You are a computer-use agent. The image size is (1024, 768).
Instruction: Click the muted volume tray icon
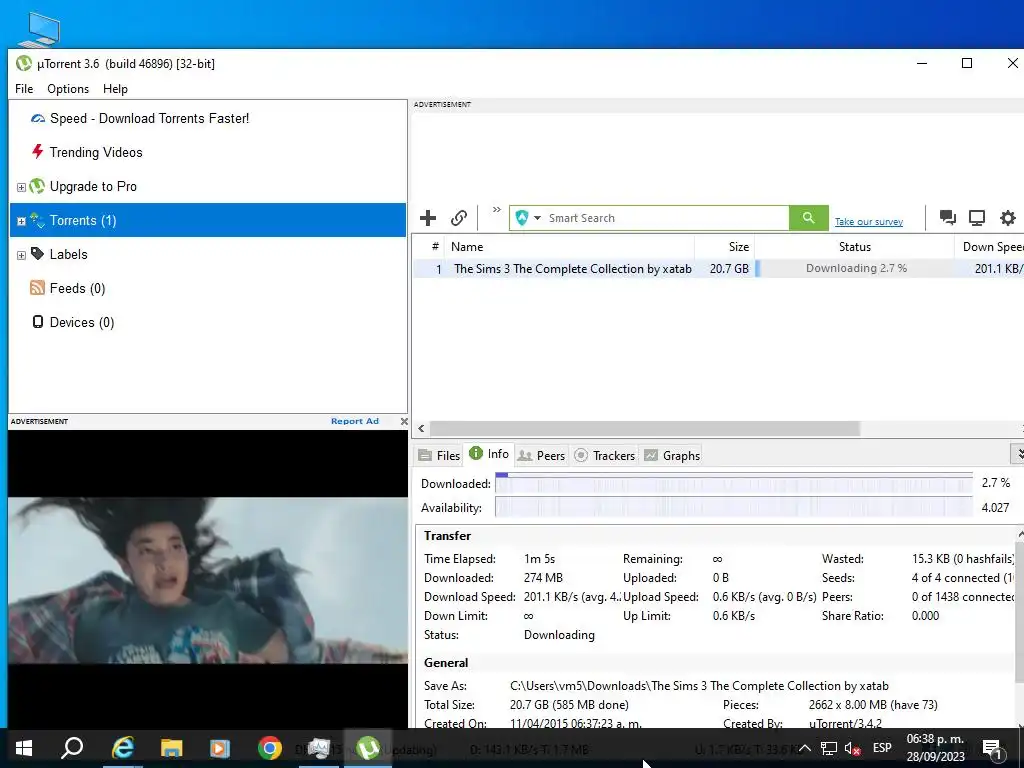coord(852,748)
